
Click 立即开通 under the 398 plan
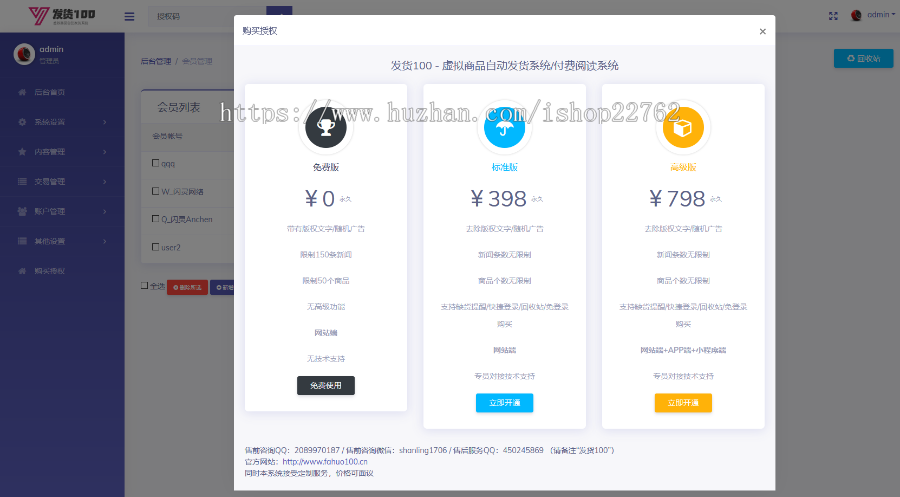click(x=505, y=403)
